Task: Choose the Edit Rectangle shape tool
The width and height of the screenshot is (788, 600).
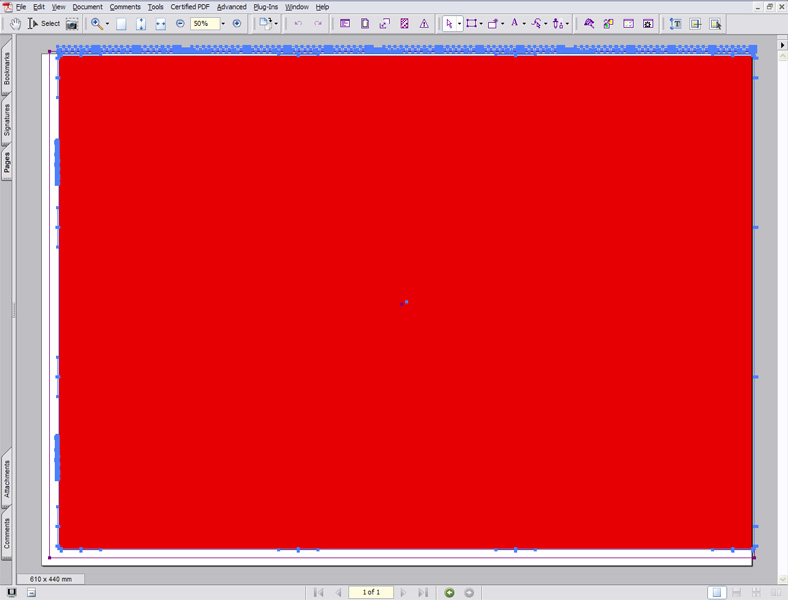Action: tap(471, 24)
